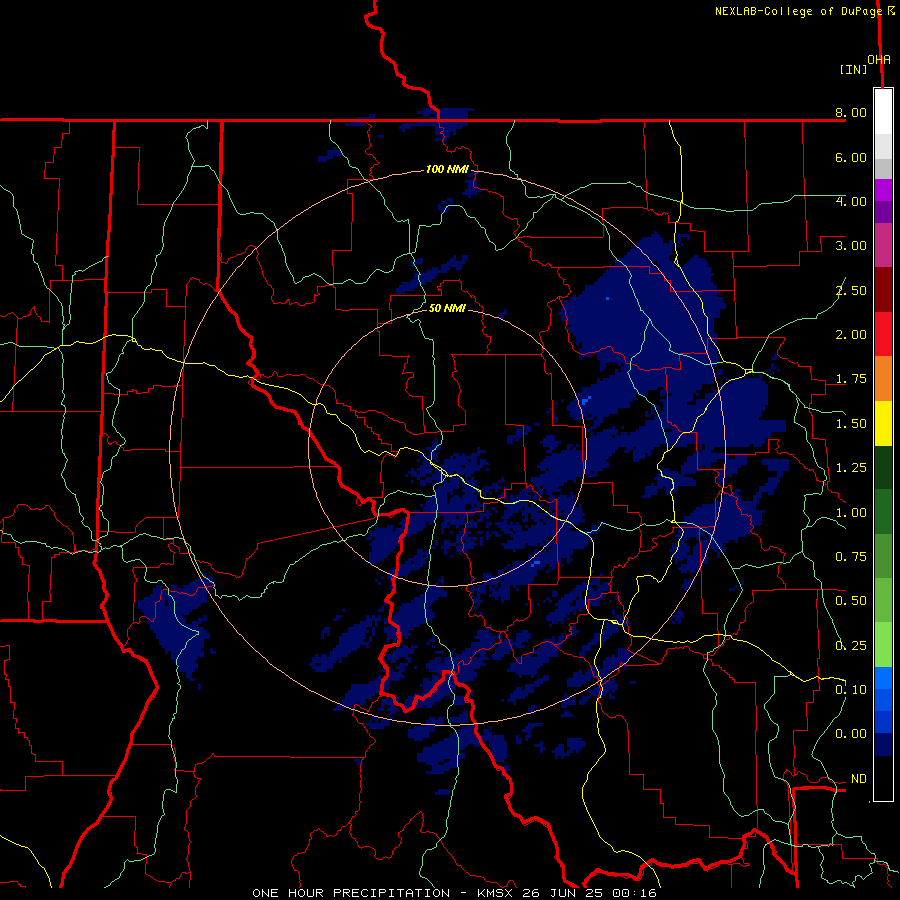Click the 2.00 scale value
This screenshot has width=900, height=900.
point(851,335)
